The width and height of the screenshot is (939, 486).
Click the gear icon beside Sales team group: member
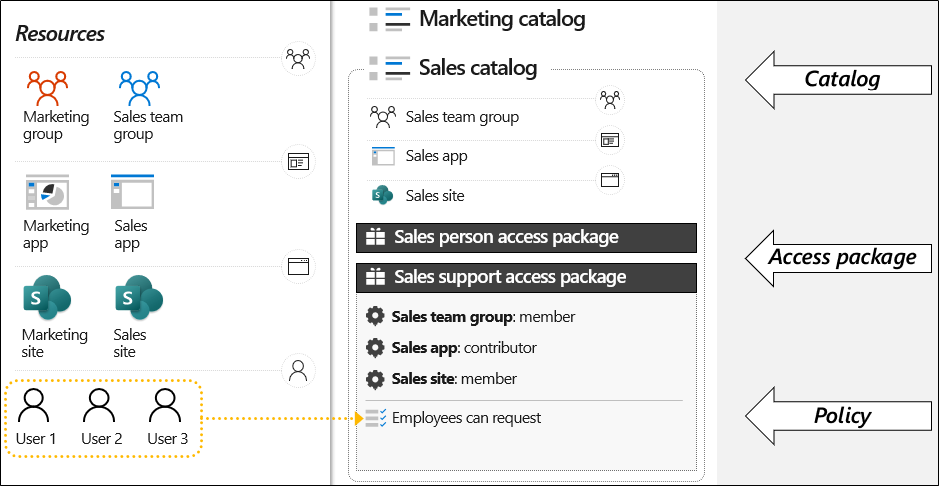click(x=375, y=317)
